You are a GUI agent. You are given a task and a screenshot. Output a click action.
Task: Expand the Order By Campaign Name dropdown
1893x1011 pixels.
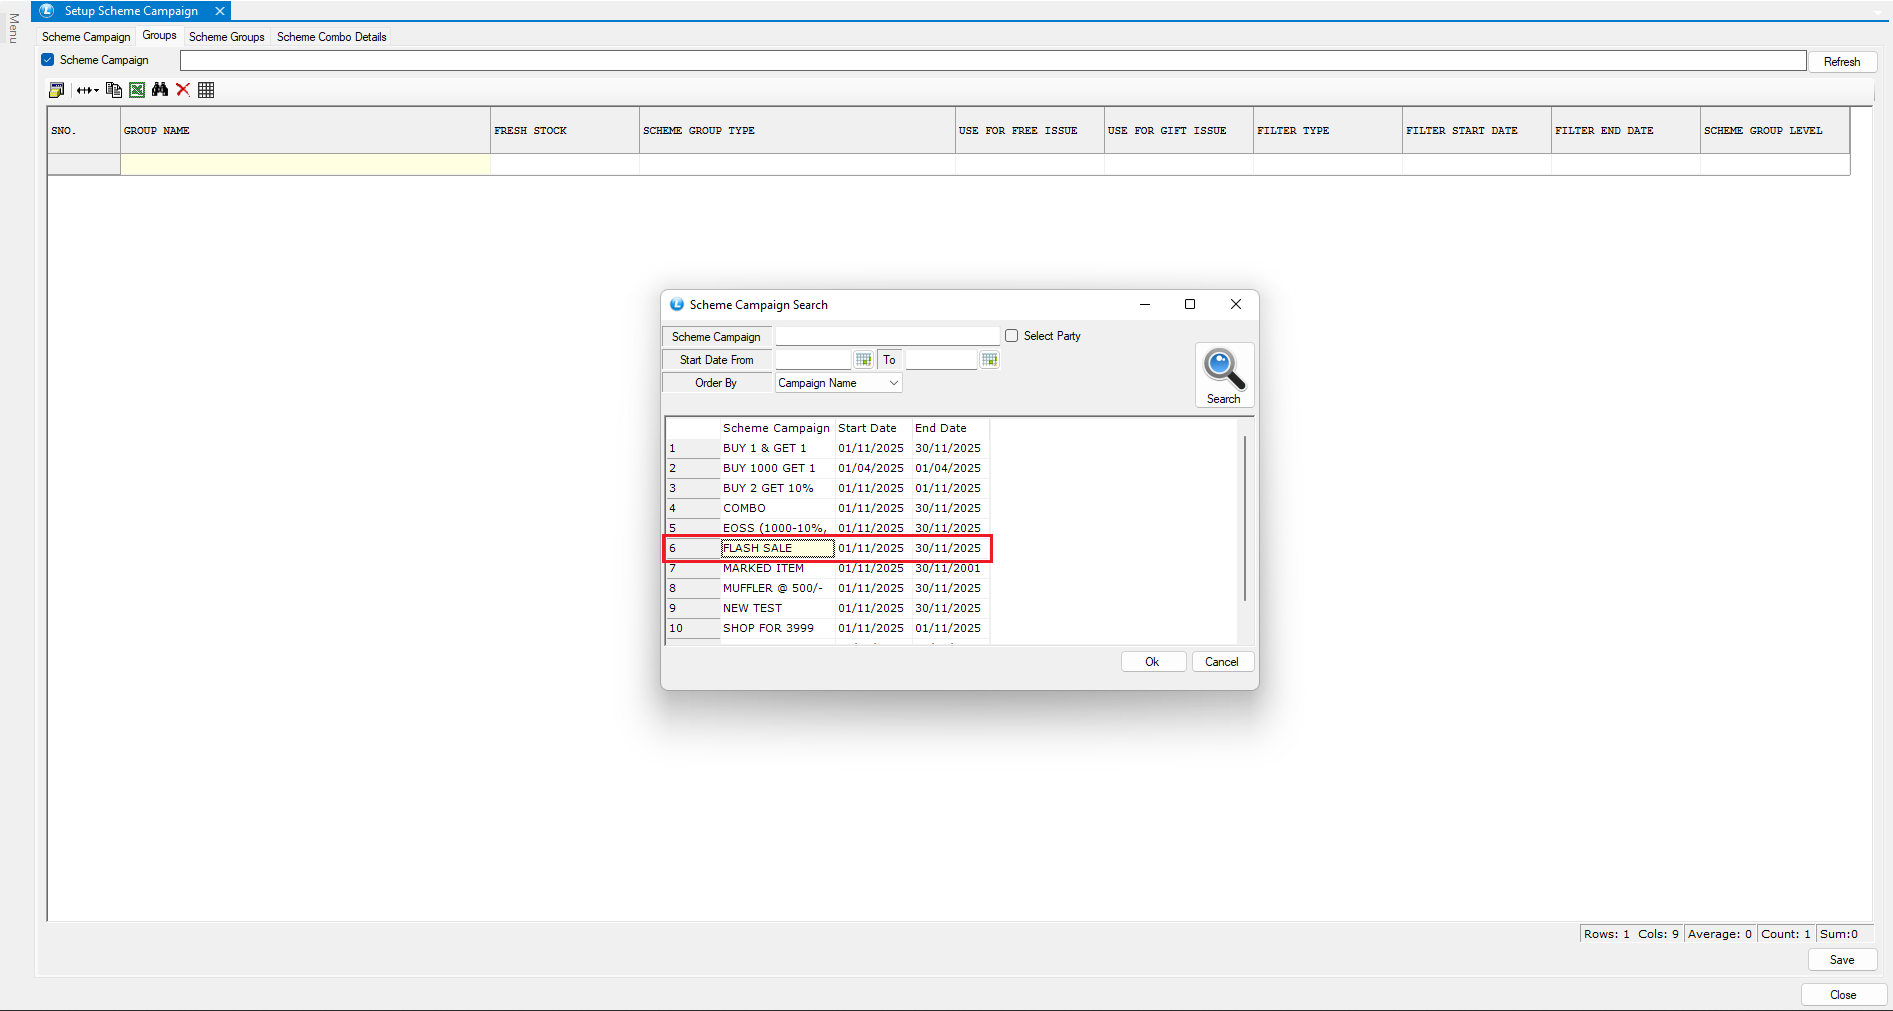[894, 383]
